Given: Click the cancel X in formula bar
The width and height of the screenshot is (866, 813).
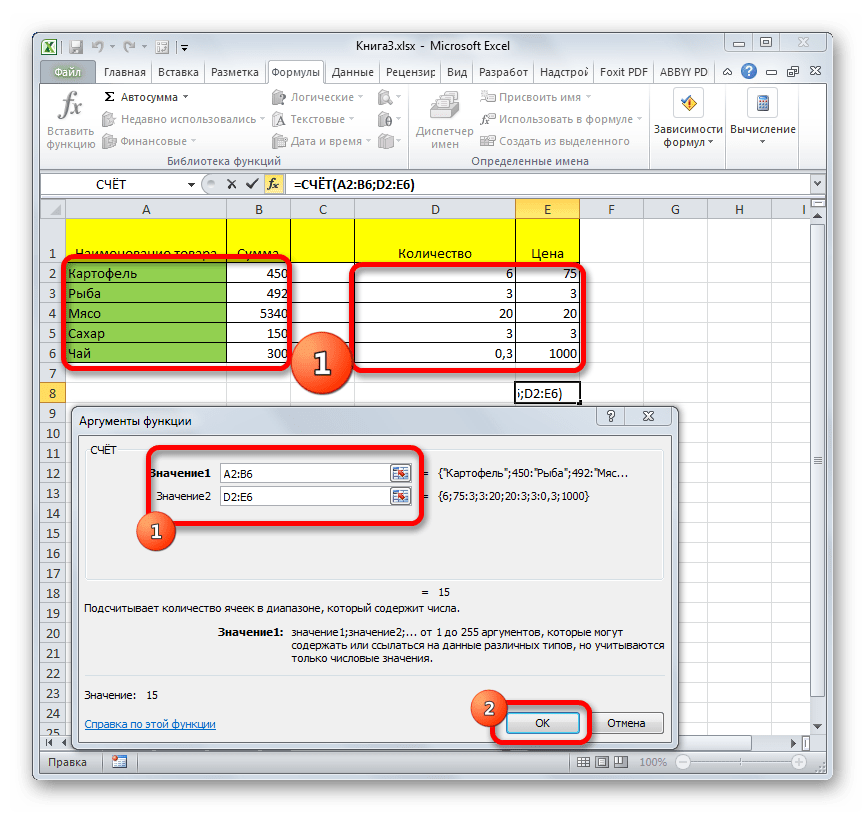Looking at the screenshot, I should (231, 185).
